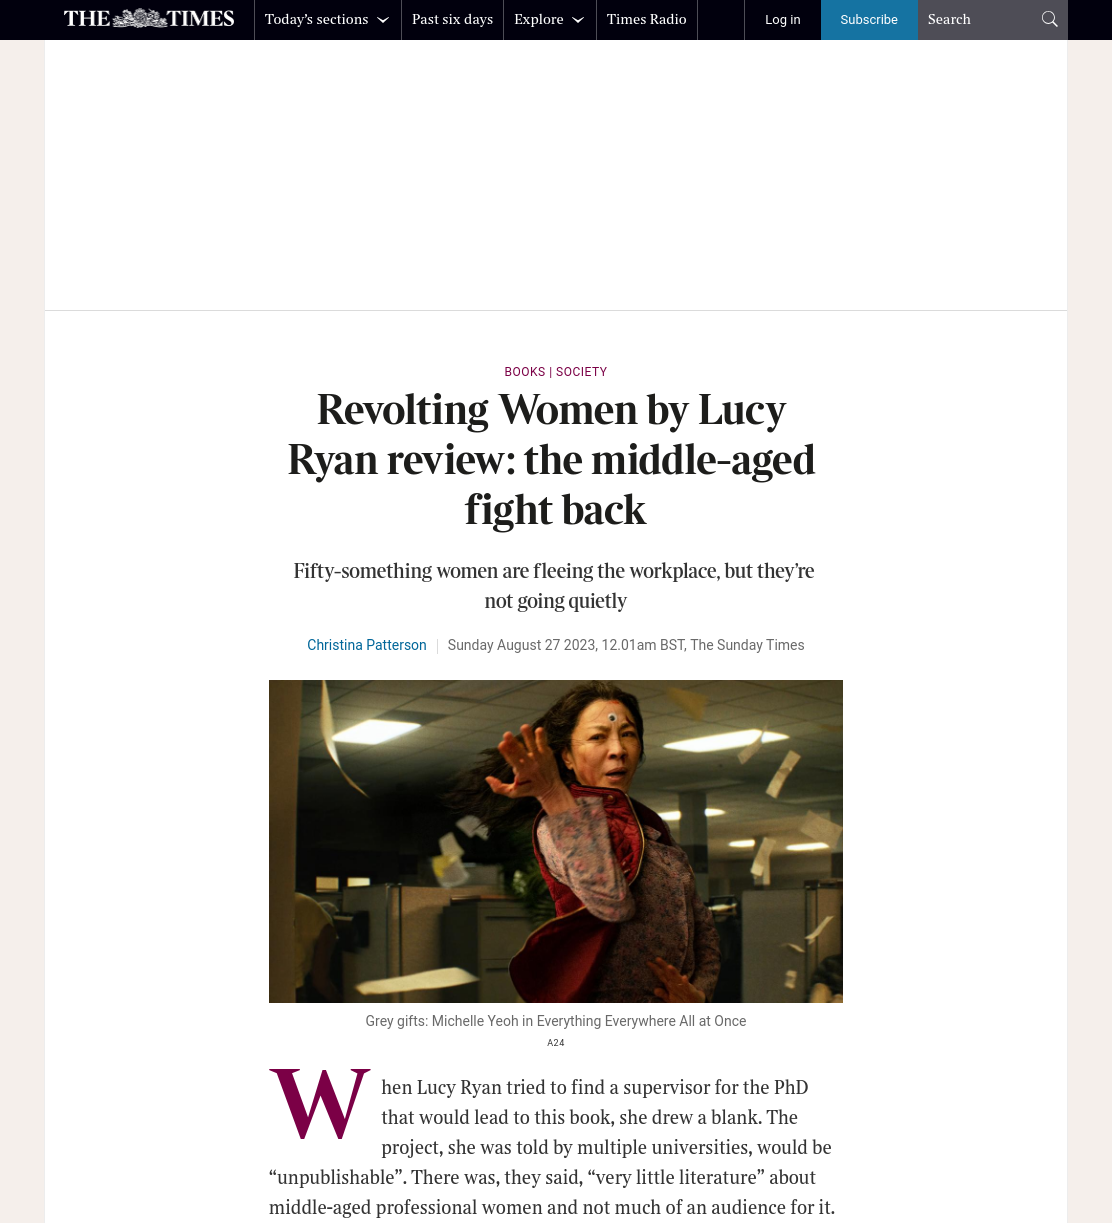This screenshot has height=1223, width=1112.
Task: Click the publication date text
Action: (626, 645)
